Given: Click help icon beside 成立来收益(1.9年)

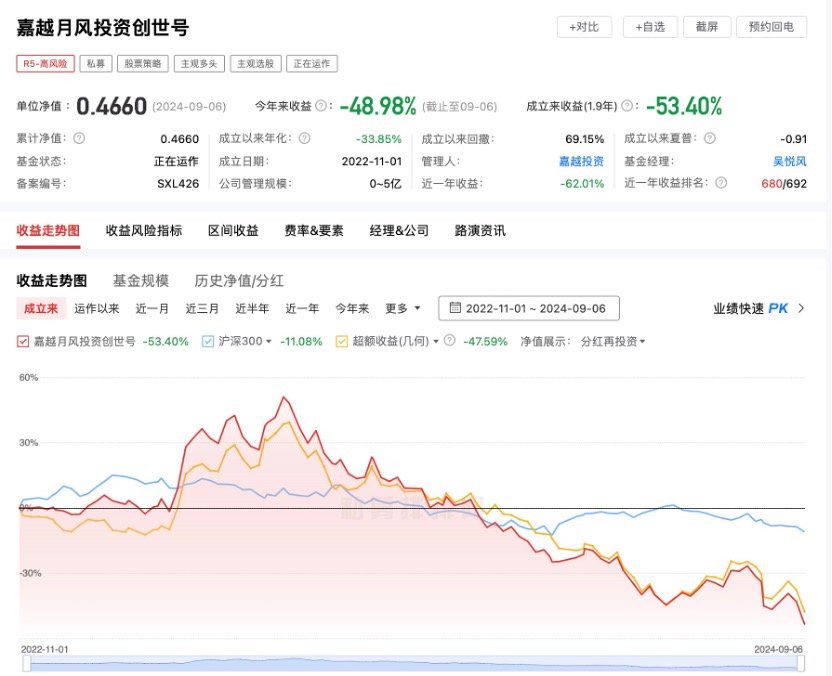Looking at the screenshot, I should point(628,106).
